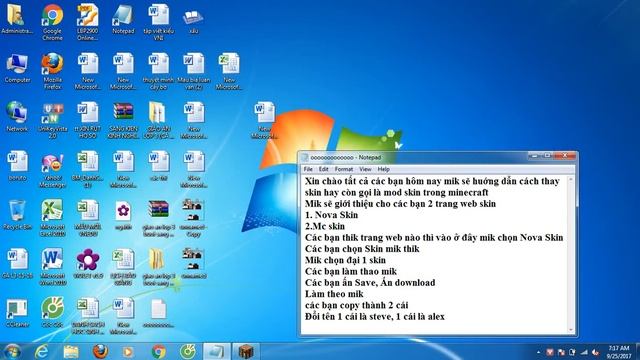Minimize the Notepad window
This screenshot has height=360, width=640.
[x=535, y=156]
